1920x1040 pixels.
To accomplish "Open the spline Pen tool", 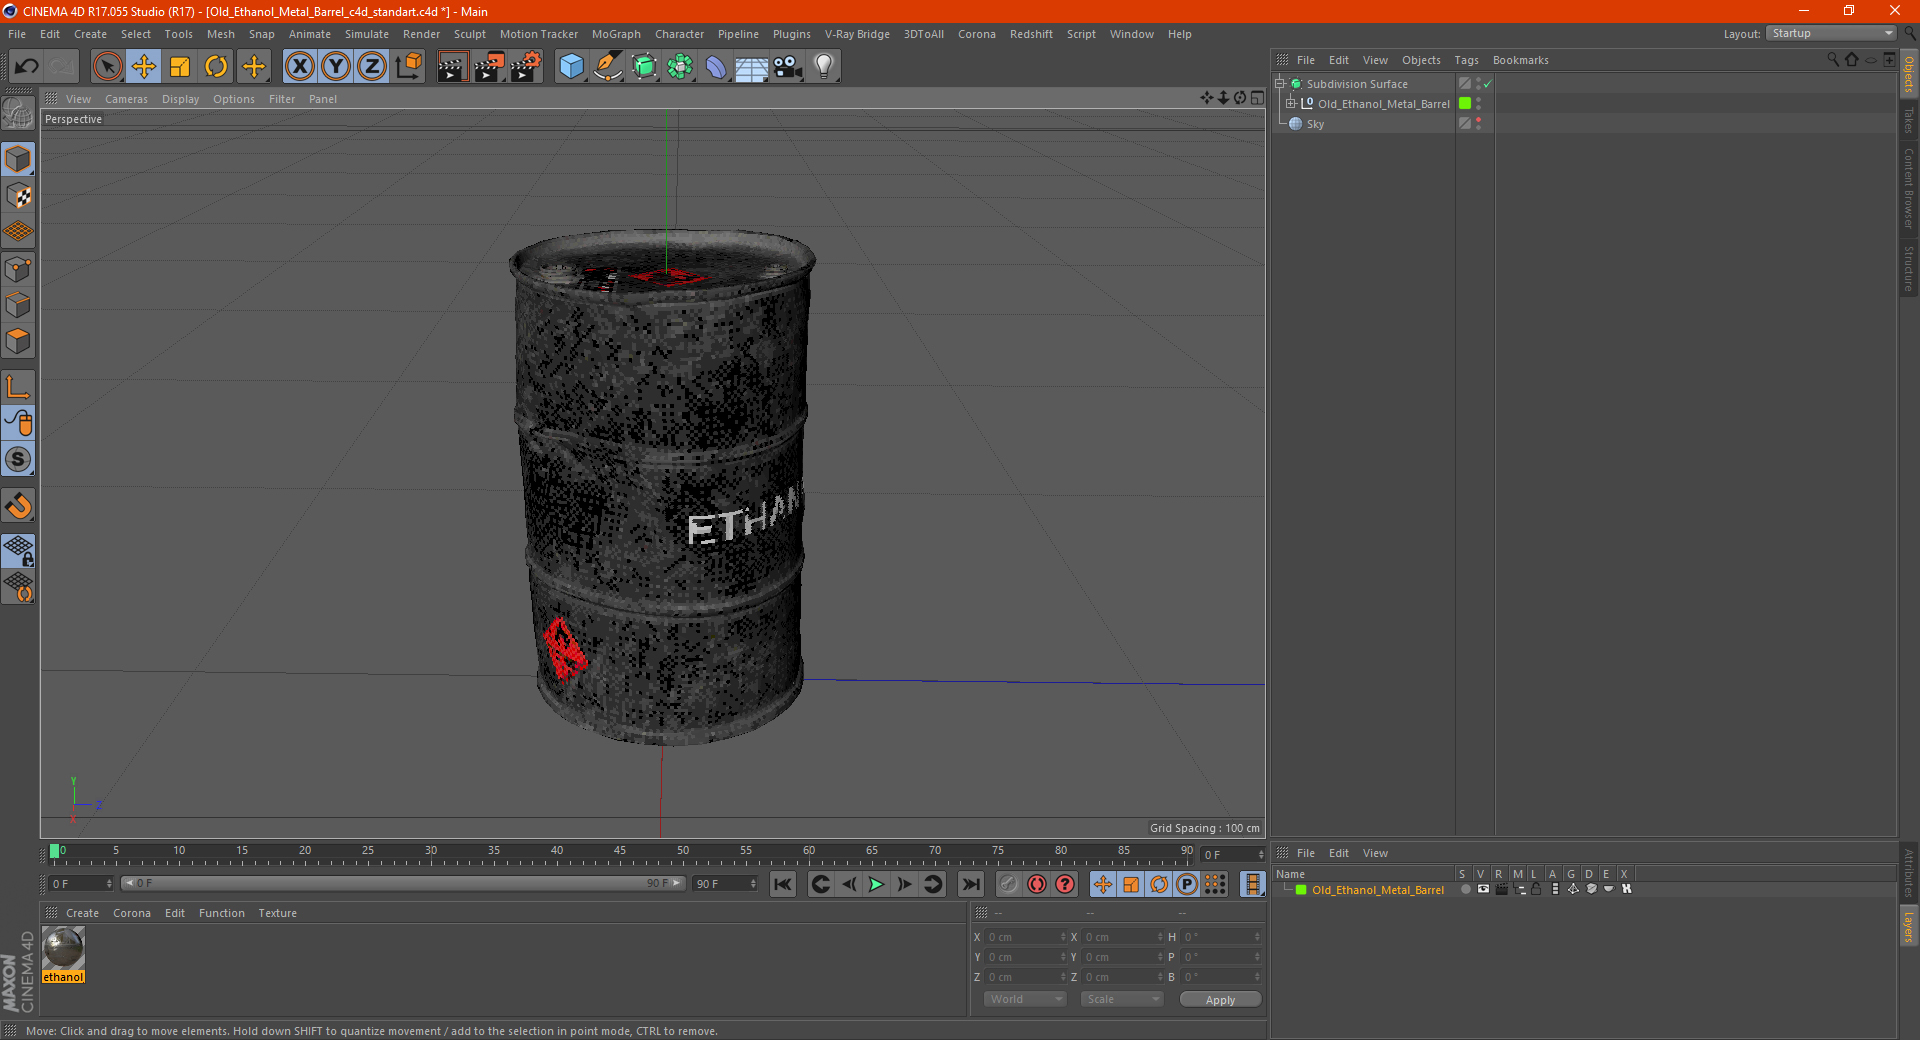I will click(607, 67).
